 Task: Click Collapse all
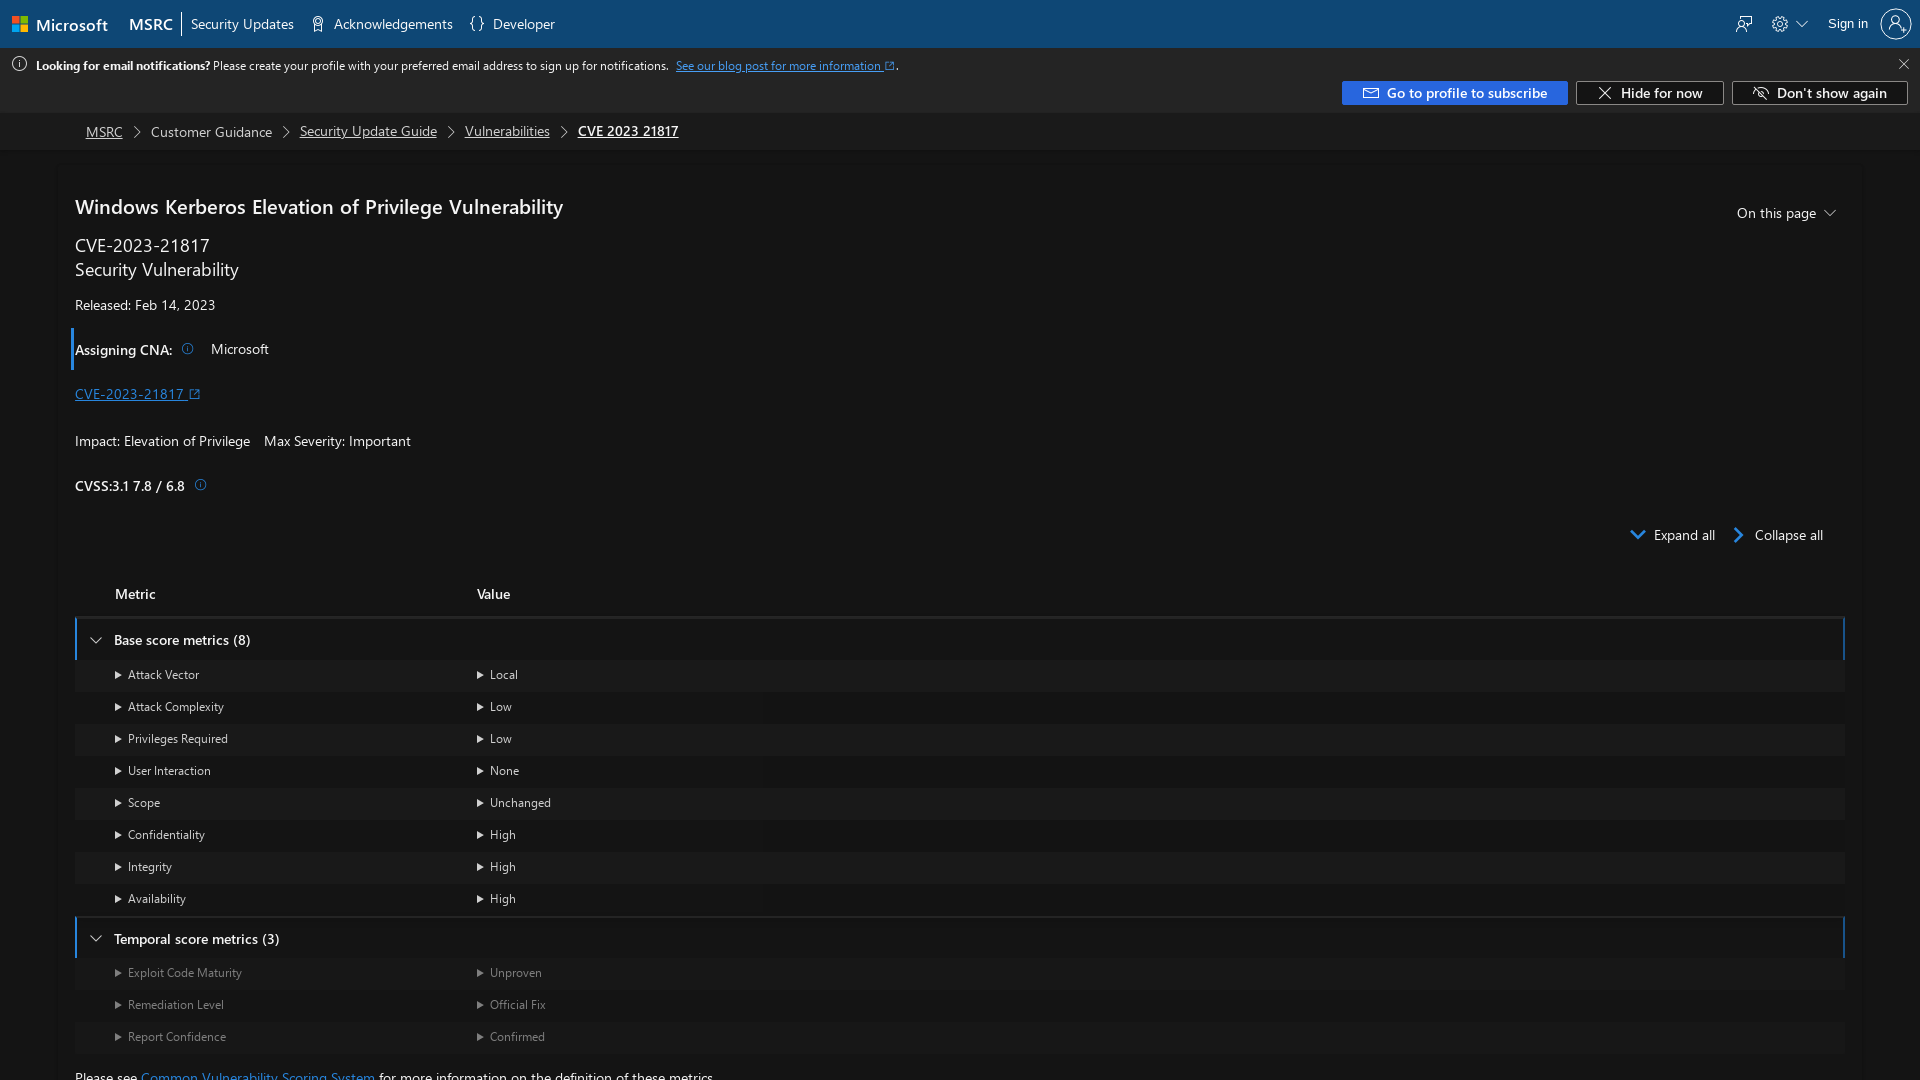(x=1777, y=535)
